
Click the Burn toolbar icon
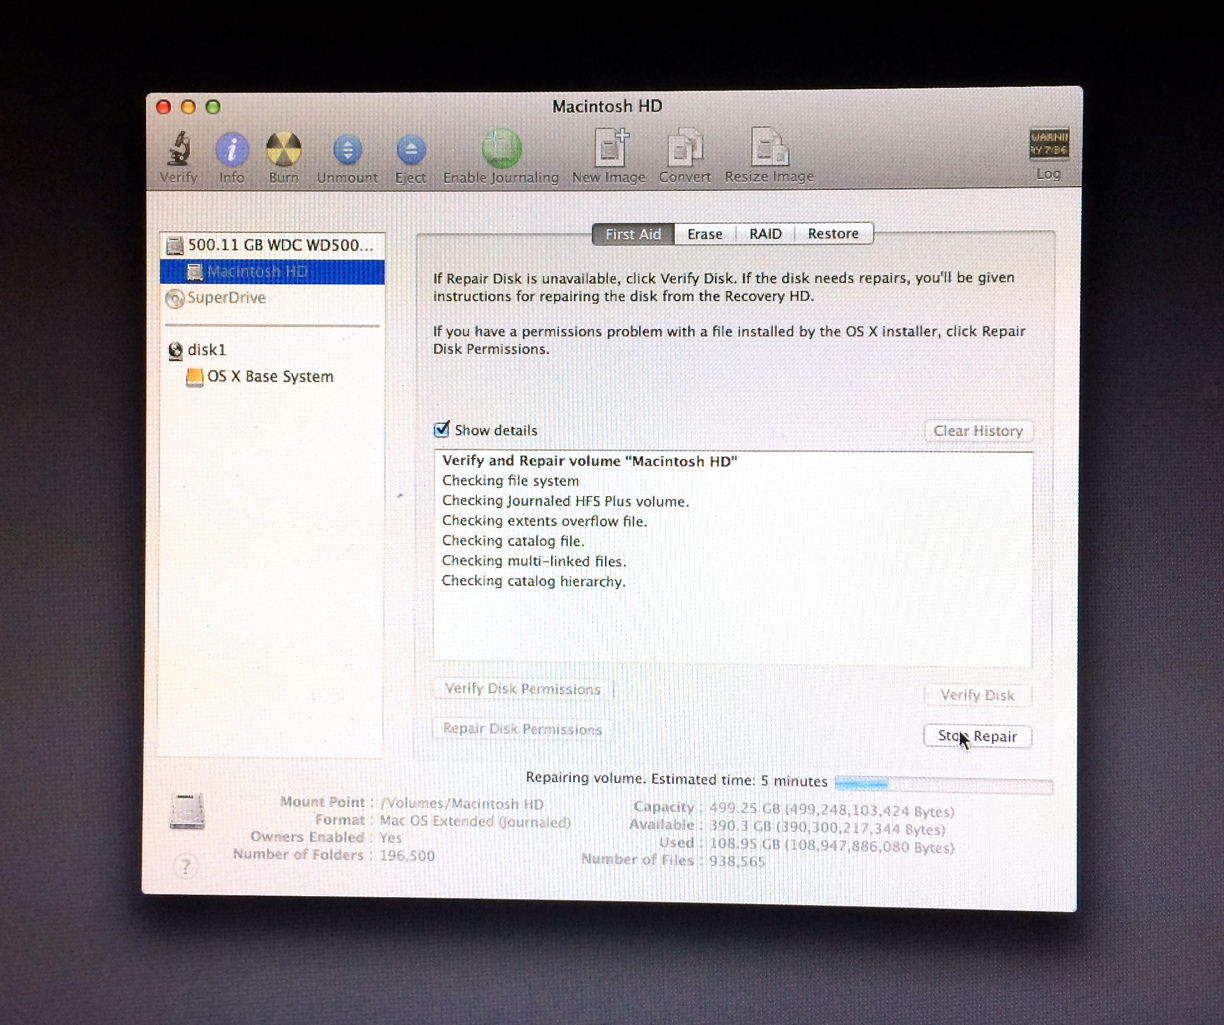click(284, 150)
